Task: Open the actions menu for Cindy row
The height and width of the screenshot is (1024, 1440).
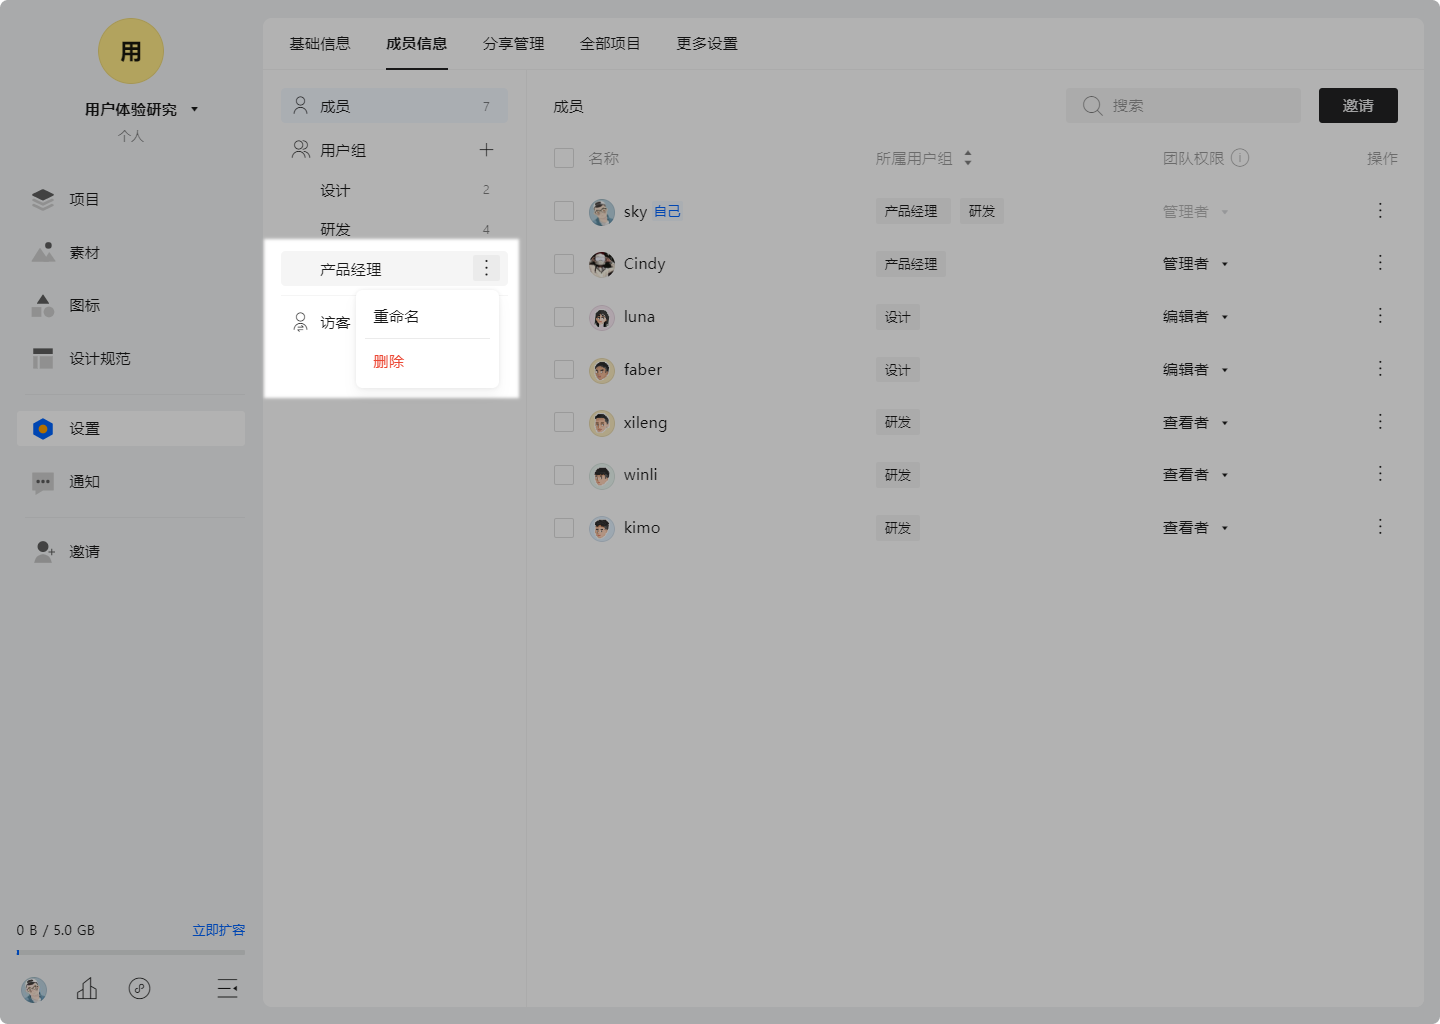Action: point(1380,262)
